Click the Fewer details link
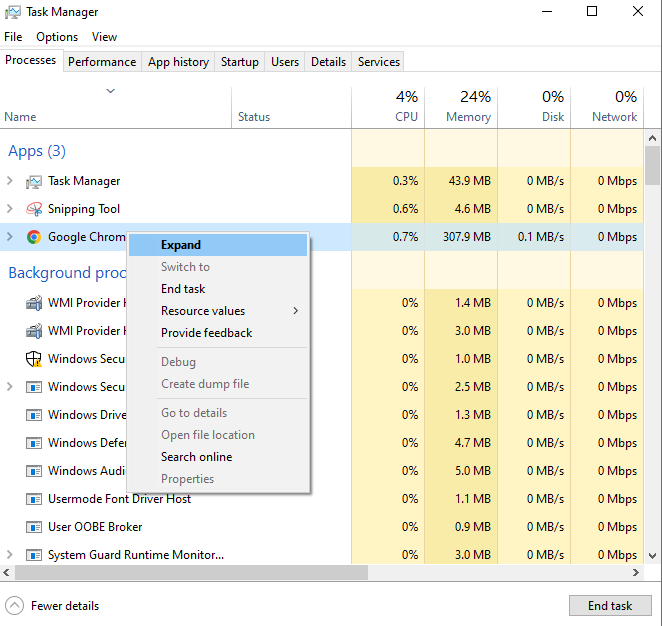662x626 pixels. click(x=65, y=606)
